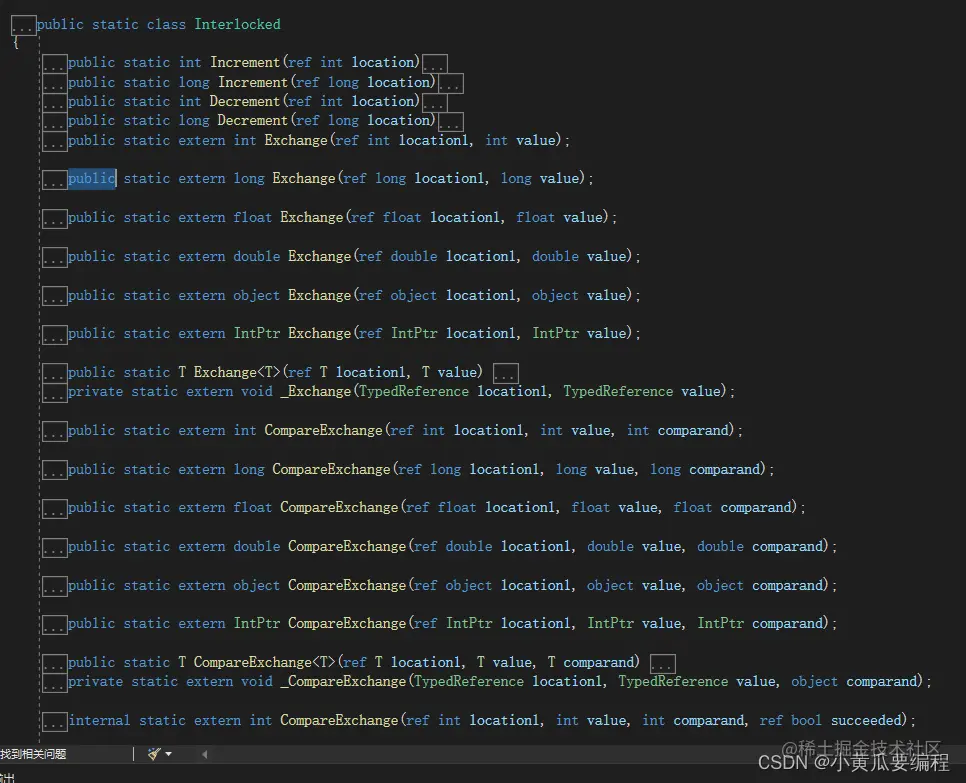Click the highlighted public keyword

coord(92,179)
